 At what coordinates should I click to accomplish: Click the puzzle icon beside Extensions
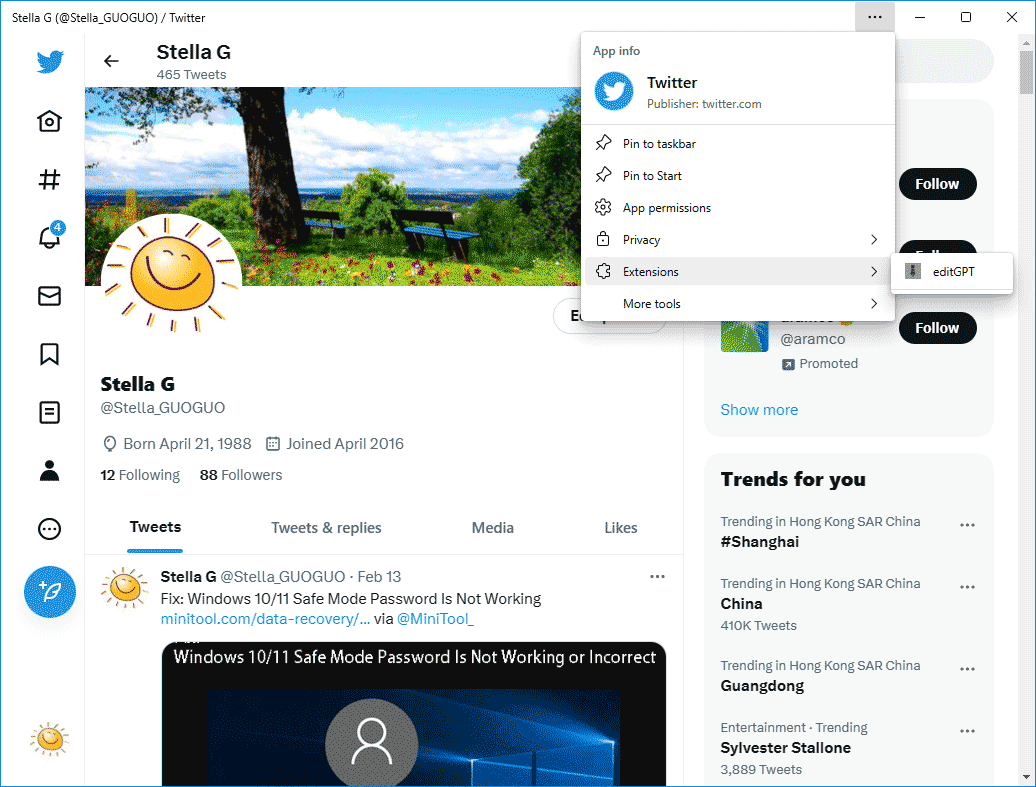tap(603, 271)
